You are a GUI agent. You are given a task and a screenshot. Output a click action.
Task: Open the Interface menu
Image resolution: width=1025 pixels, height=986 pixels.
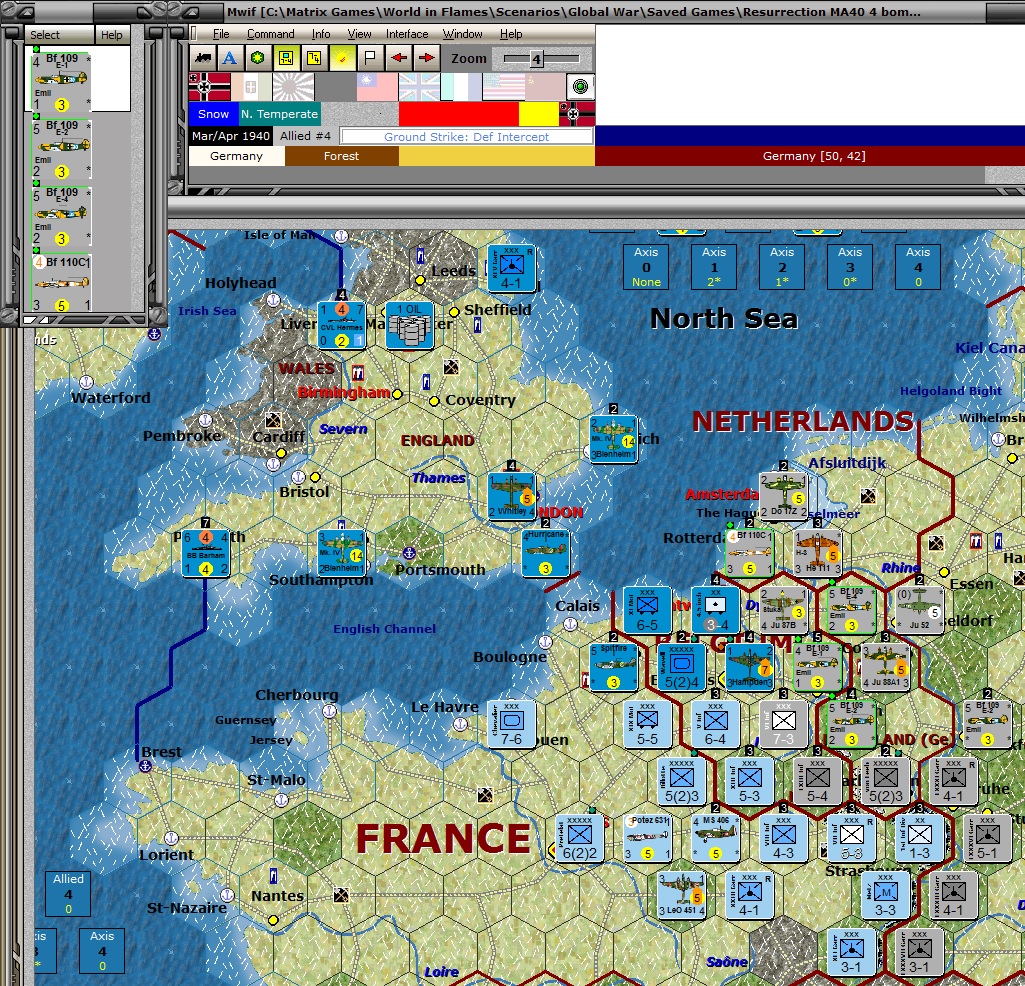click(x=407, y=34)
